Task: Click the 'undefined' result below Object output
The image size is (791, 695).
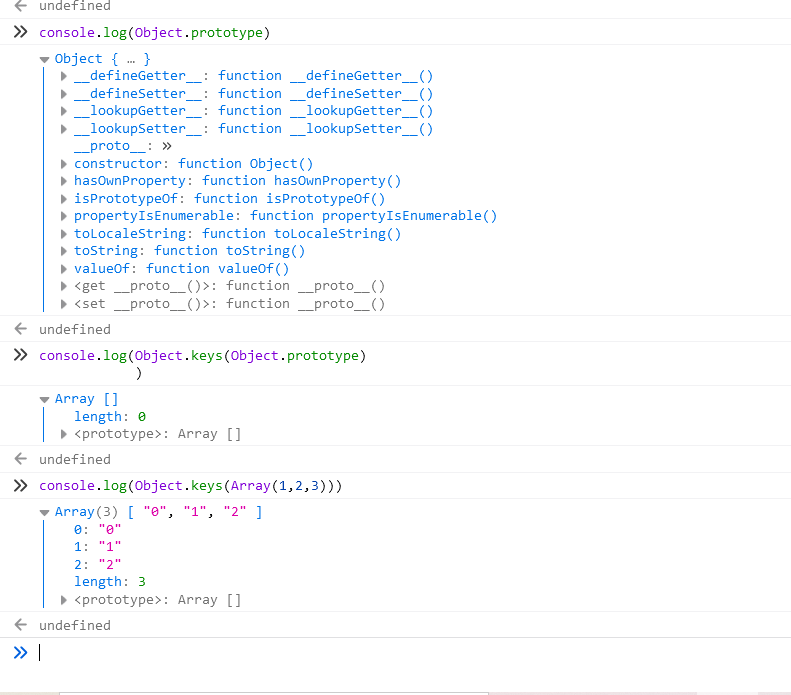Action: coord(75,329)
